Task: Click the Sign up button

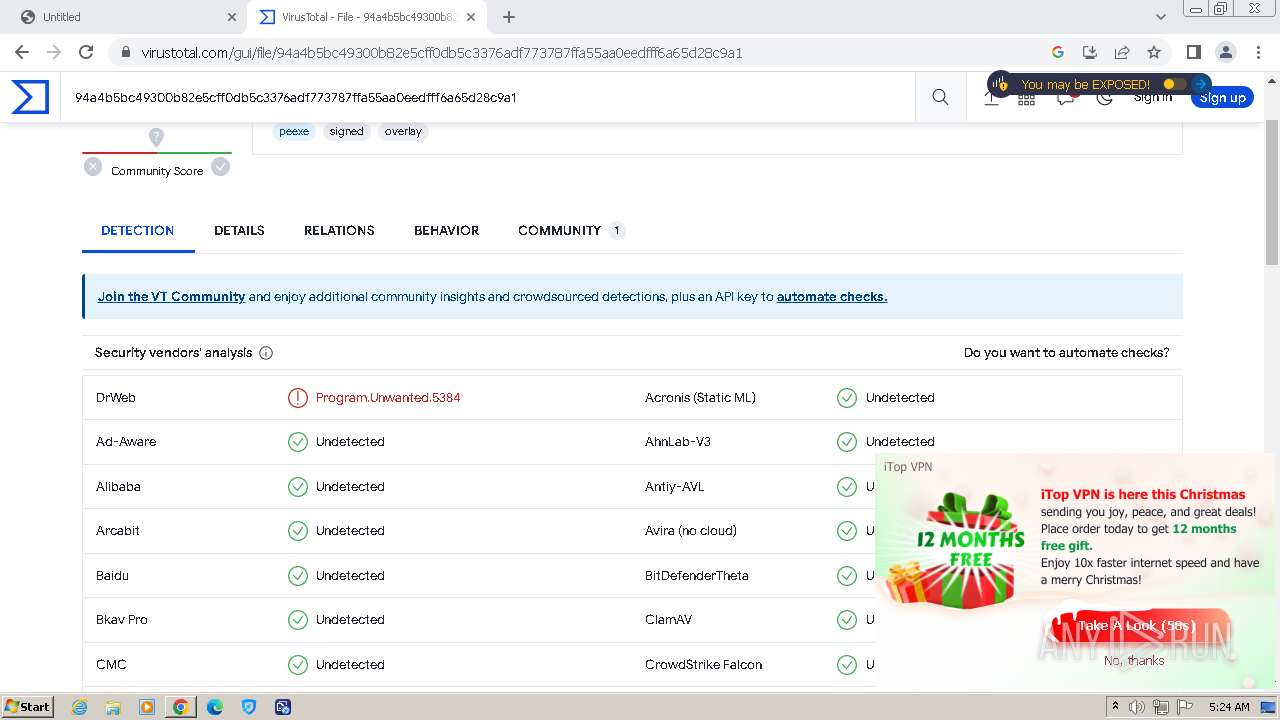Action: [x=1222, y=98]
